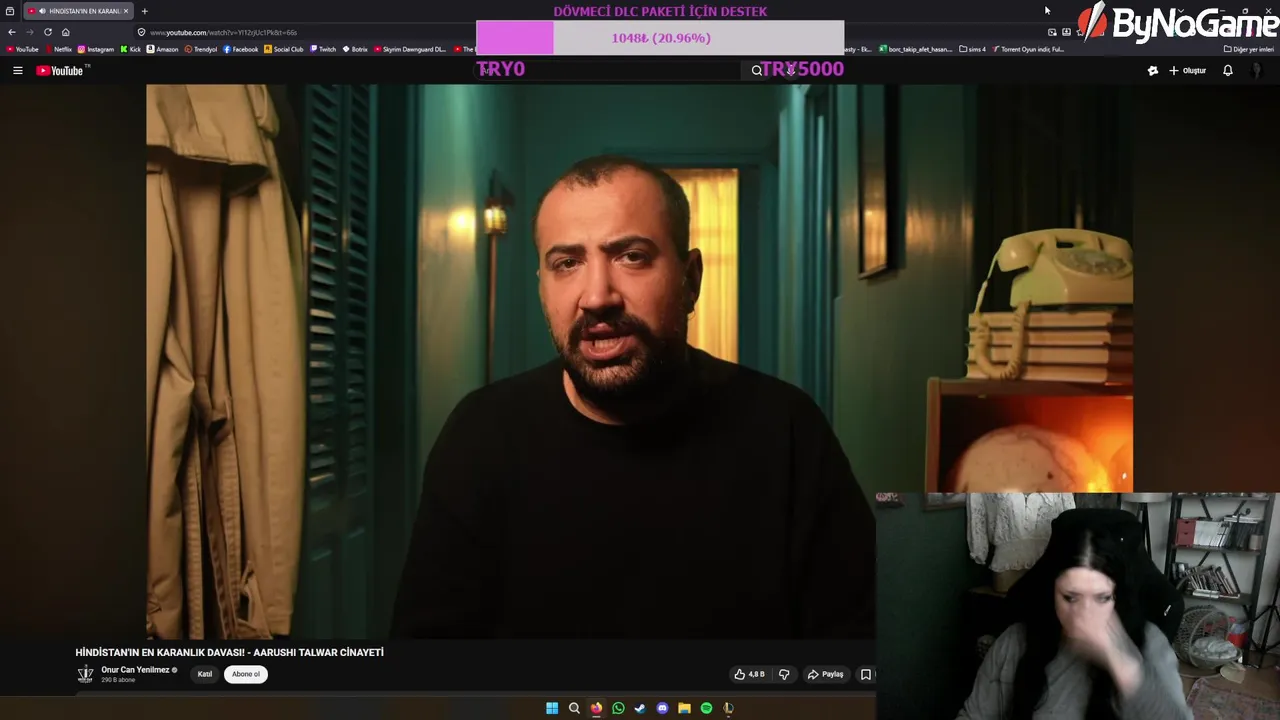Open the Onur Can Yenilmez channel
The height and width of the screenshot is (720, 1280).
click(x=135, y=670)
